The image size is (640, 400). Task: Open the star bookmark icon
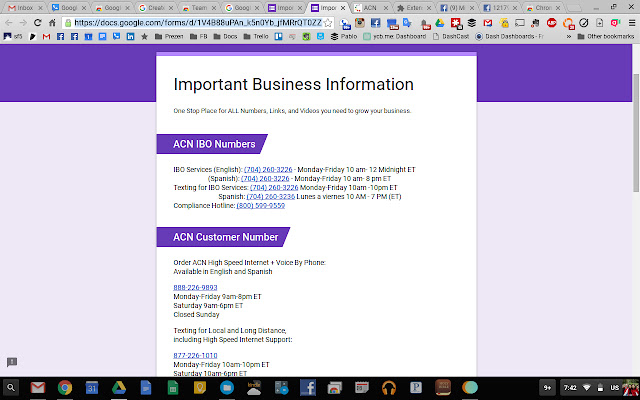pyautogui.click(x=144, y=37)
